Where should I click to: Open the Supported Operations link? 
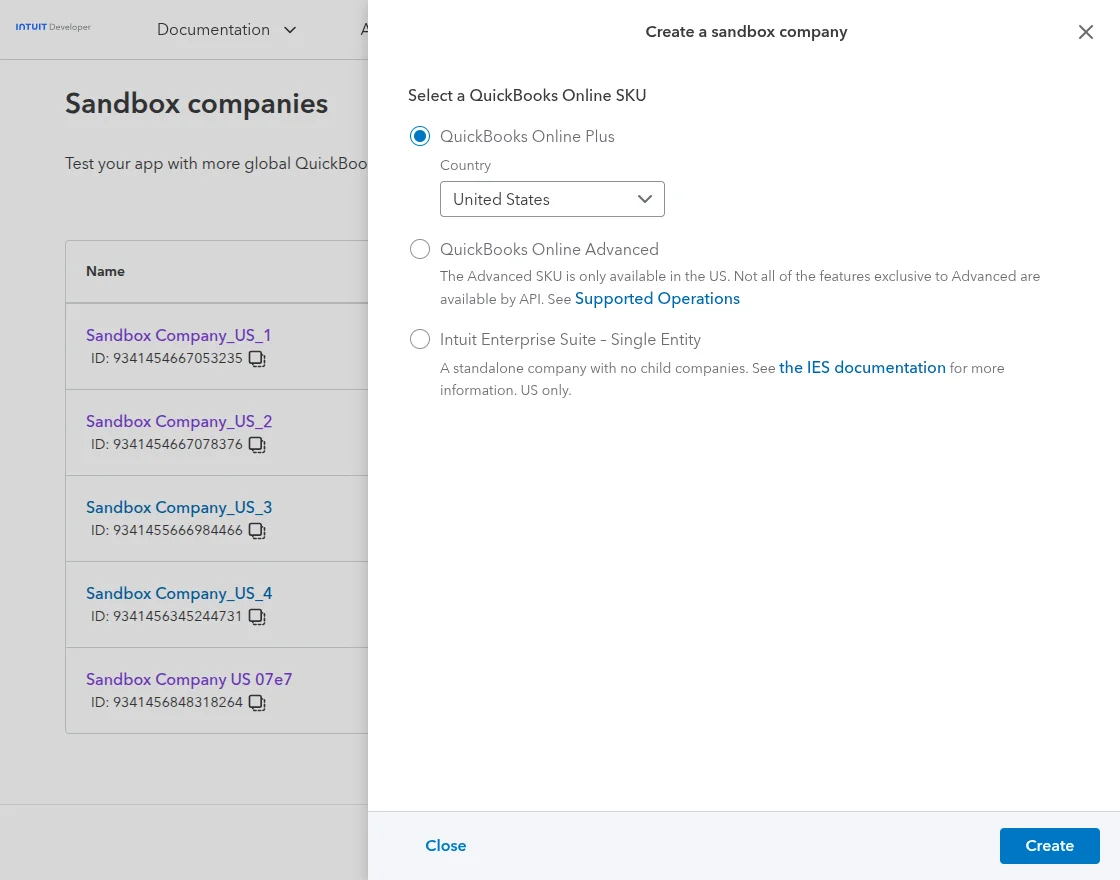tap(657, 299)
